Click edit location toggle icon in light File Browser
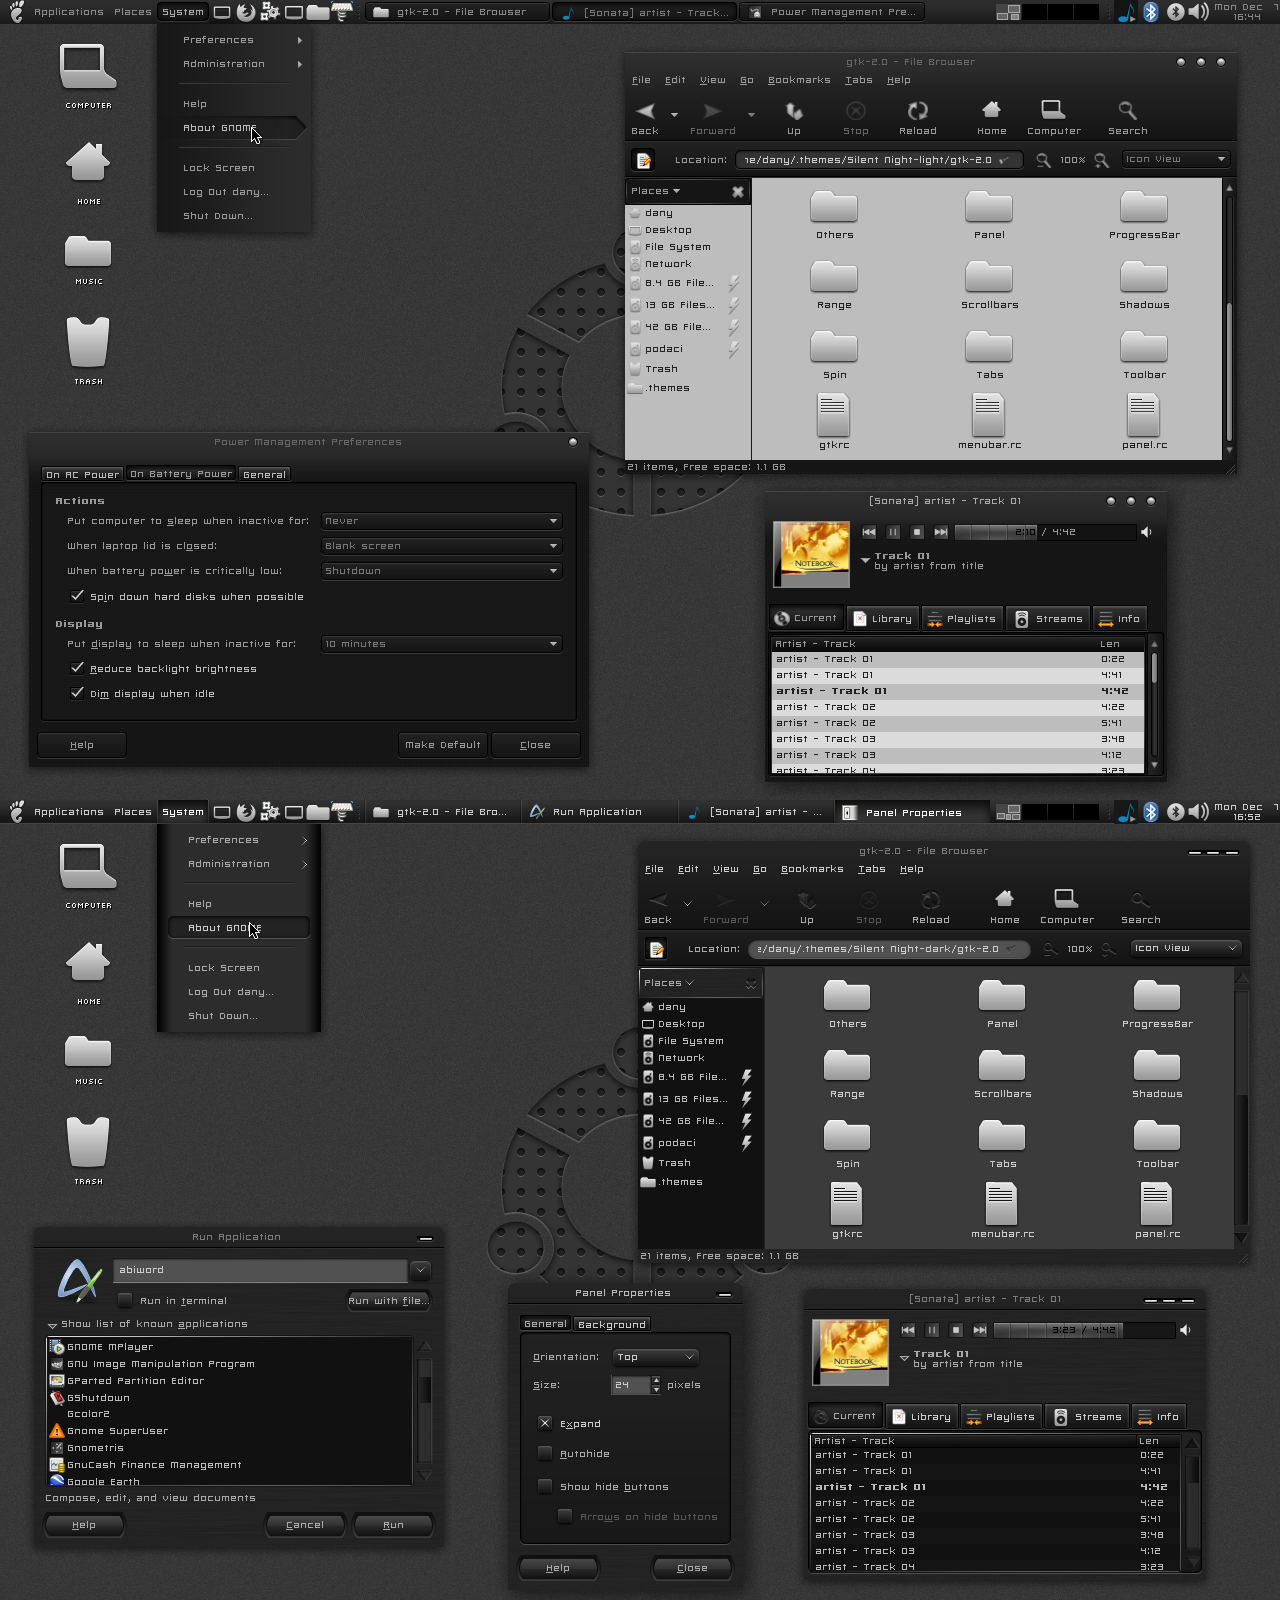The height and width of the screenshot is (1600, 1280). tap(644, 160)
